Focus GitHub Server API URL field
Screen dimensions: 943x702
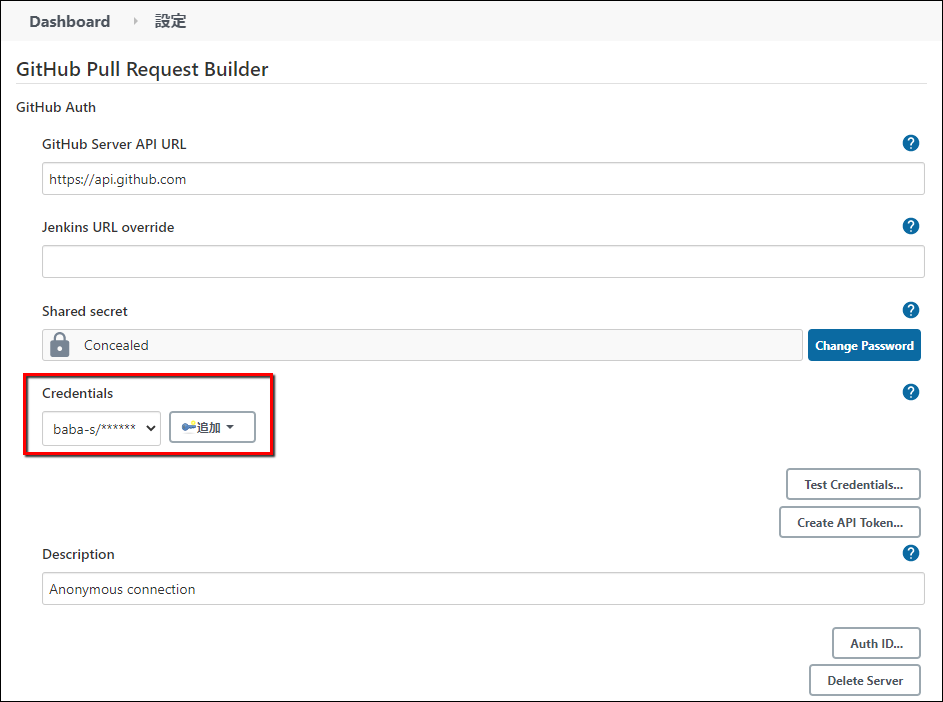483,179
